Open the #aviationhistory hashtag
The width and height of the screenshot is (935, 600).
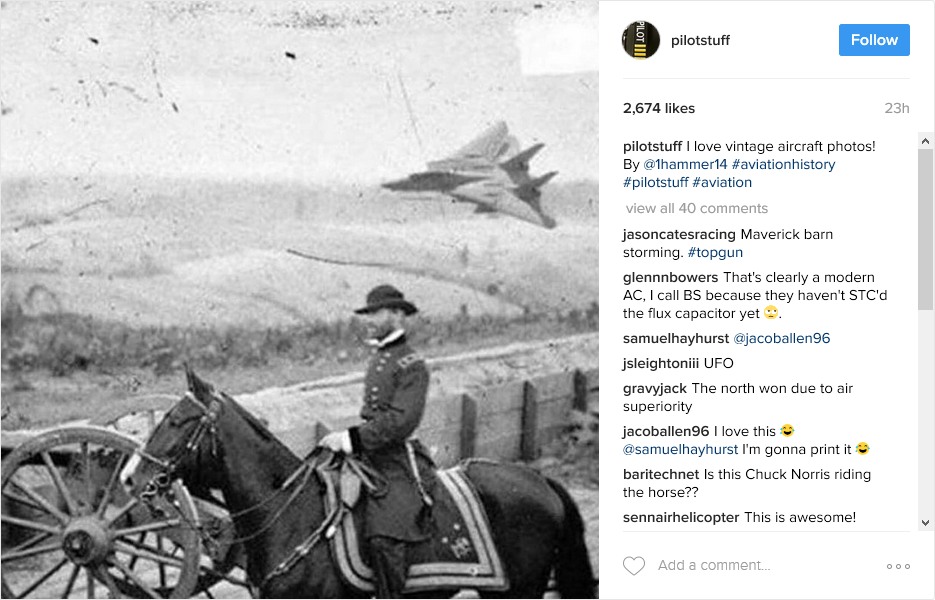click(784, 164)
